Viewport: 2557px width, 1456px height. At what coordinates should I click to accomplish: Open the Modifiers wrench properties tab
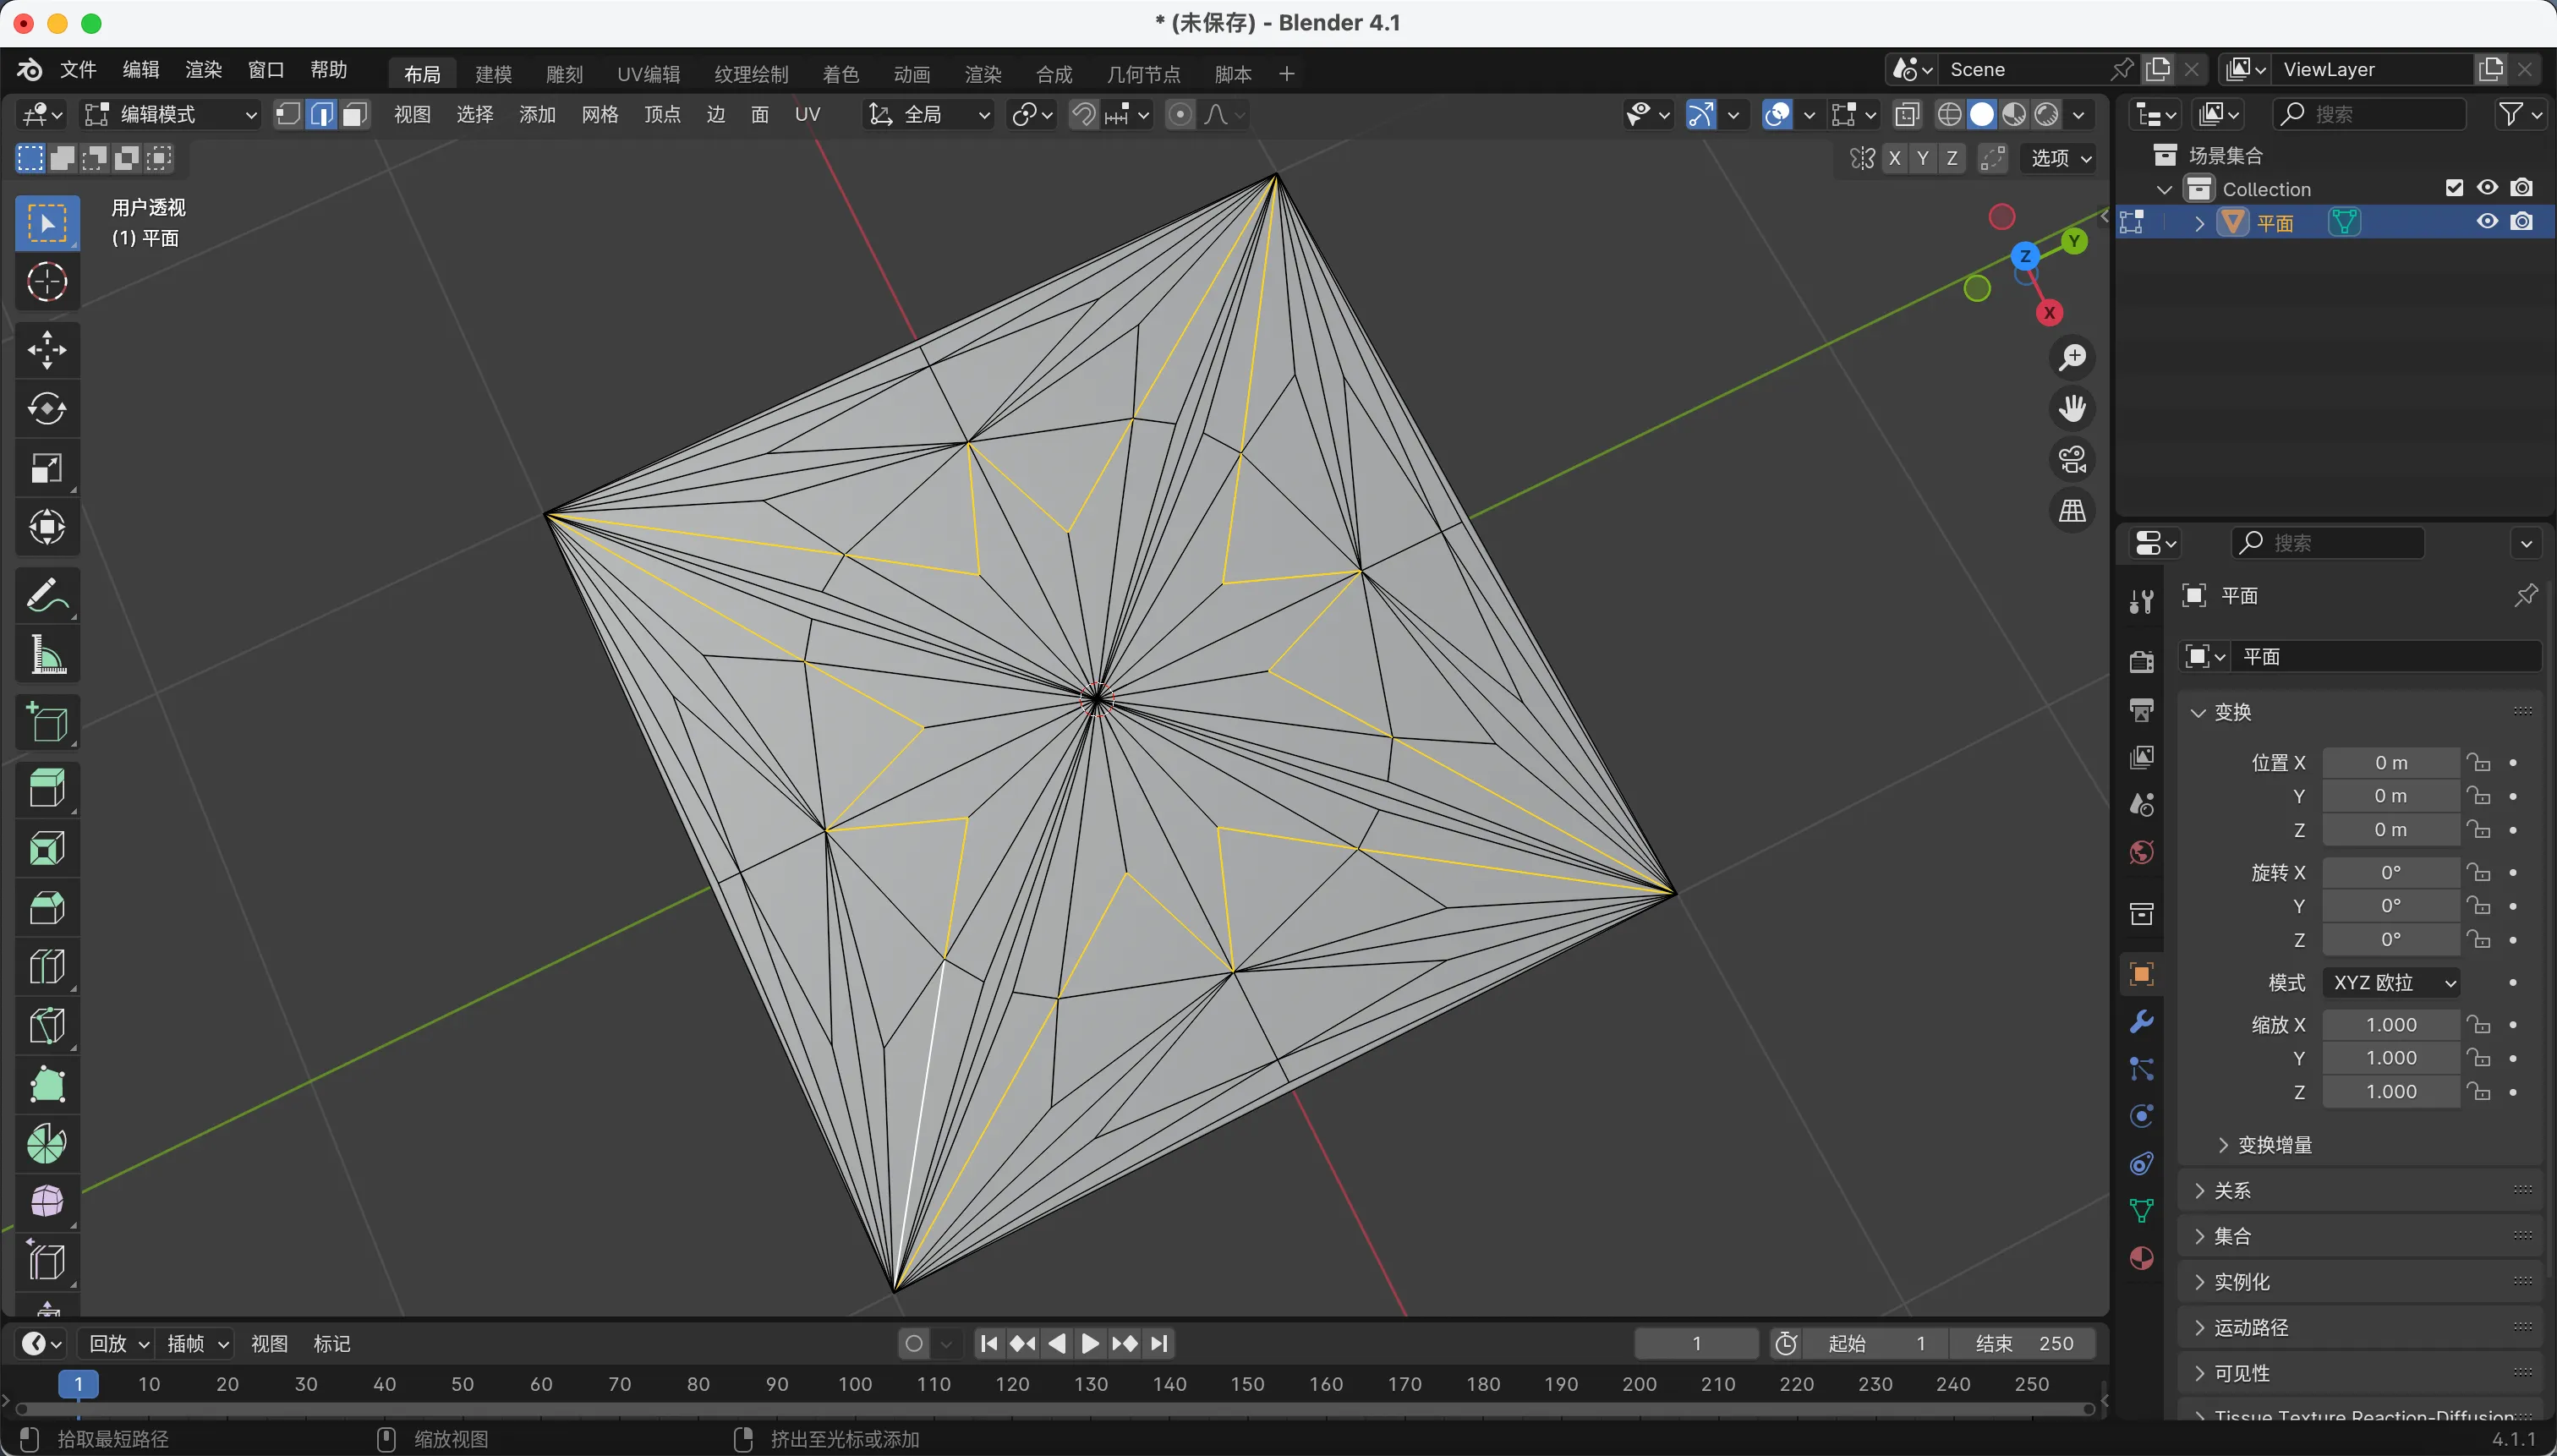point(2141,1022)
